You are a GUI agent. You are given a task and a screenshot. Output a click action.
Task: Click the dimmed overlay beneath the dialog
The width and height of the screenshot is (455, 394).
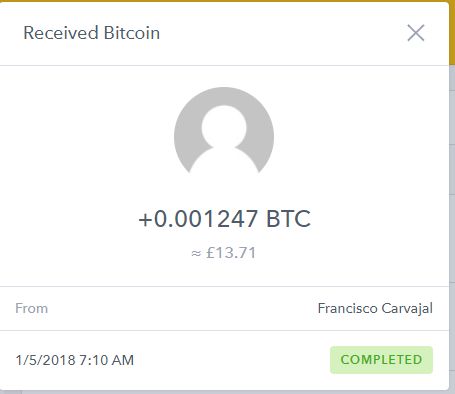click(x=227, y=392)
